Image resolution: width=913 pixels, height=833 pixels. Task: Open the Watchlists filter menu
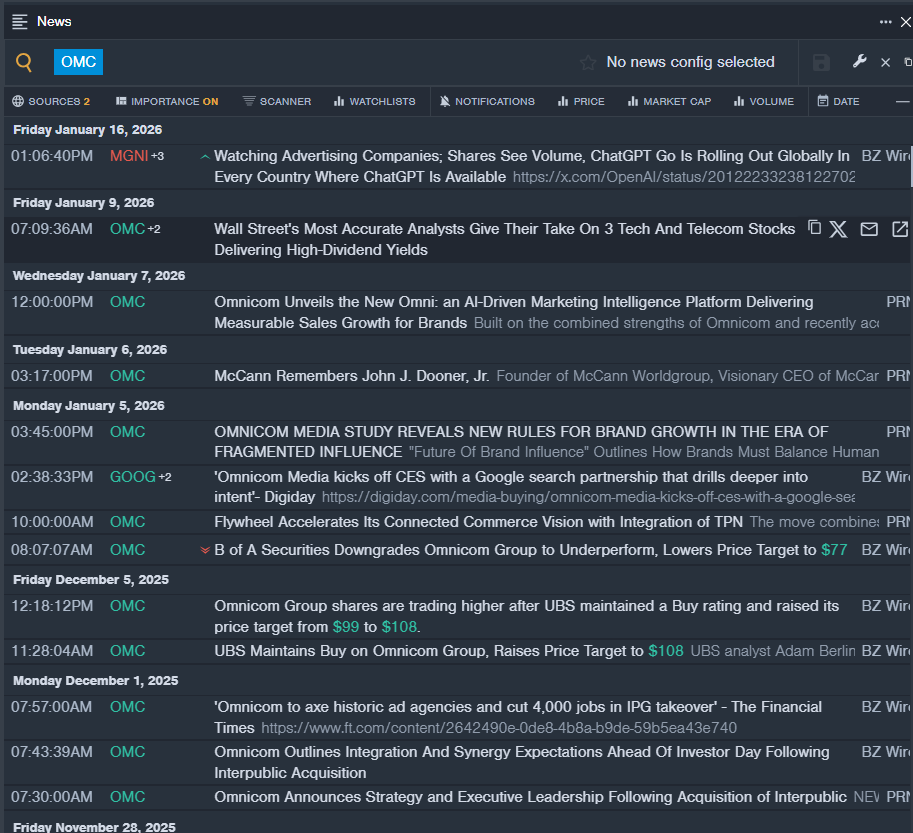pyautogui.click(x=374, y=101)
